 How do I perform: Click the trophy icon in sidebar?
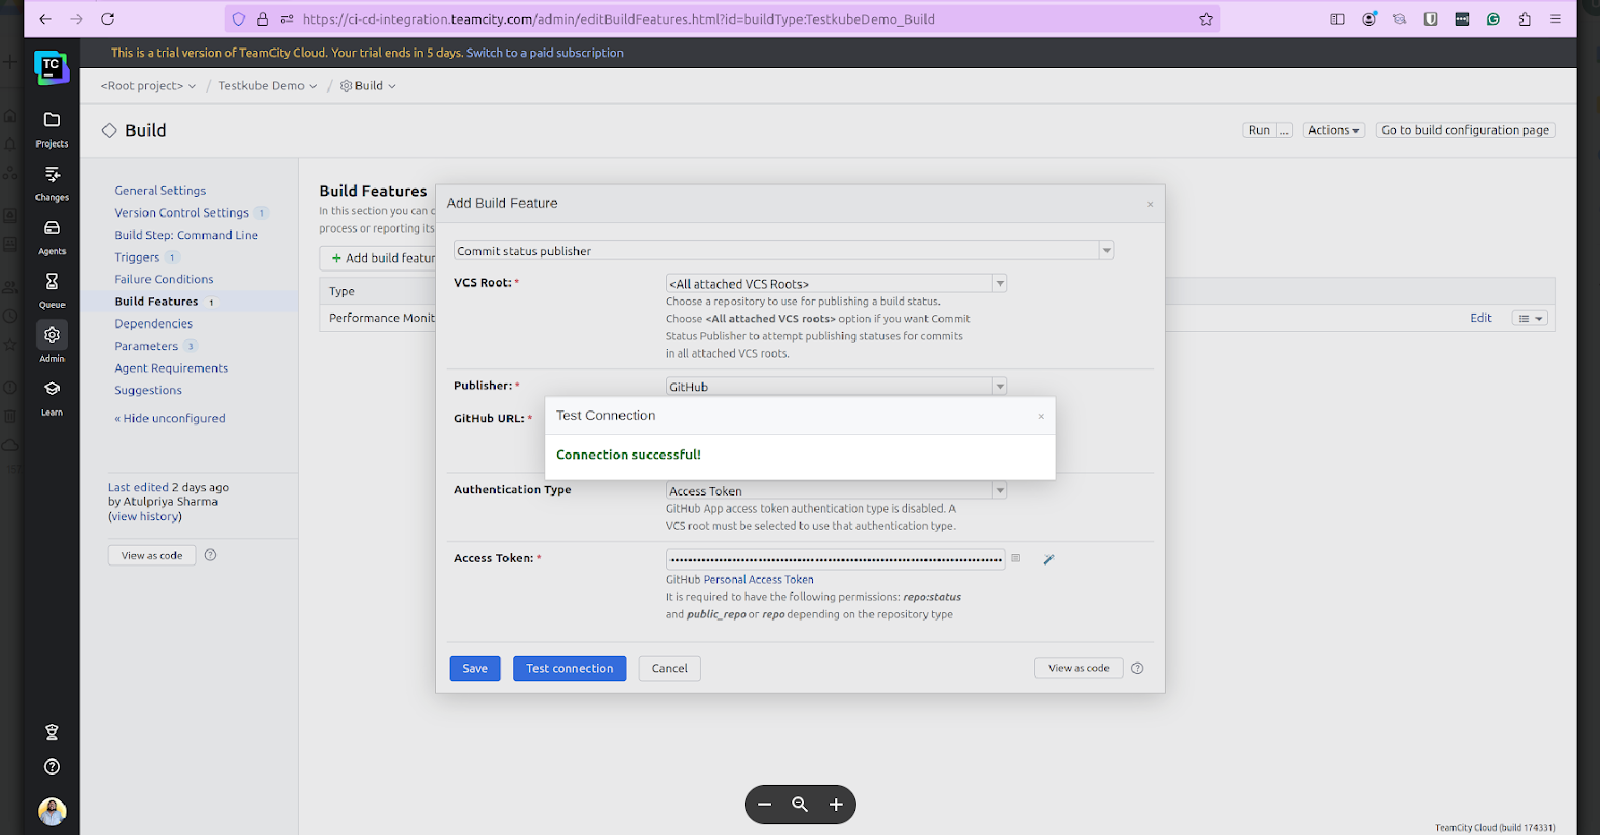52,732
